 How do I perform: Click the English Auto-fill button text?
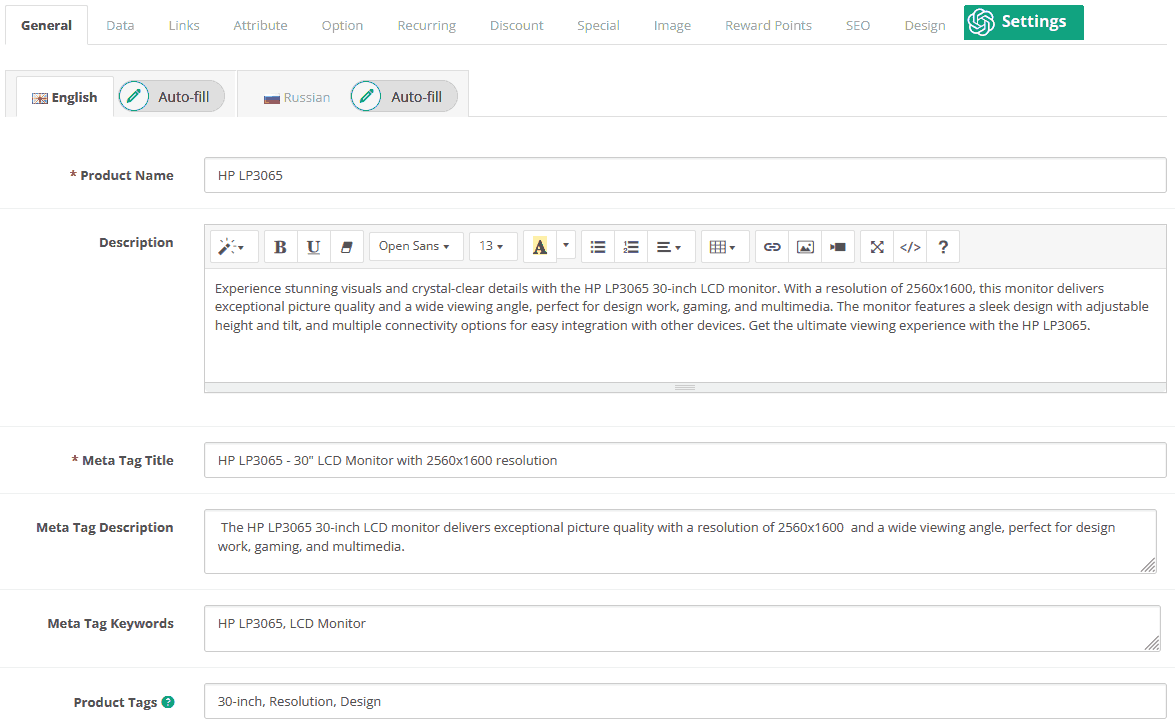click(184, 97)
